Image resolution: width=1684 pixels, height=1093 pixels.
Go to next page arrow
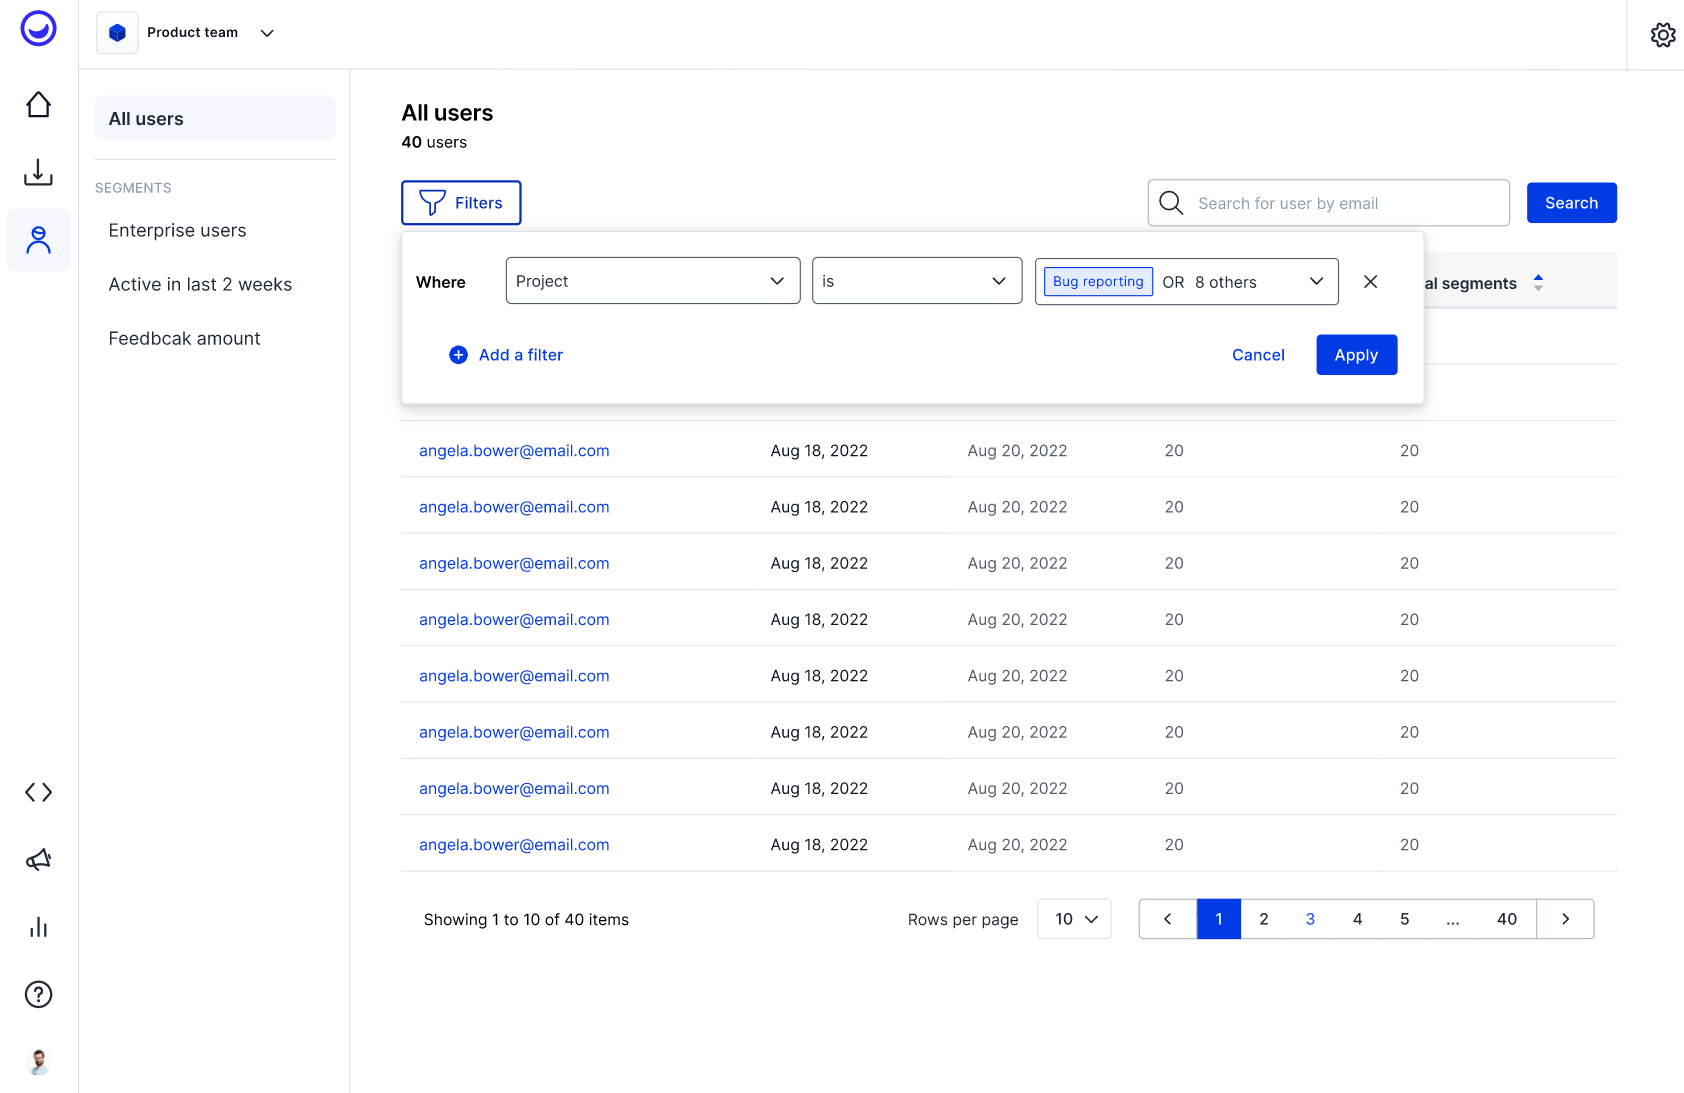tap(1565, 919)
